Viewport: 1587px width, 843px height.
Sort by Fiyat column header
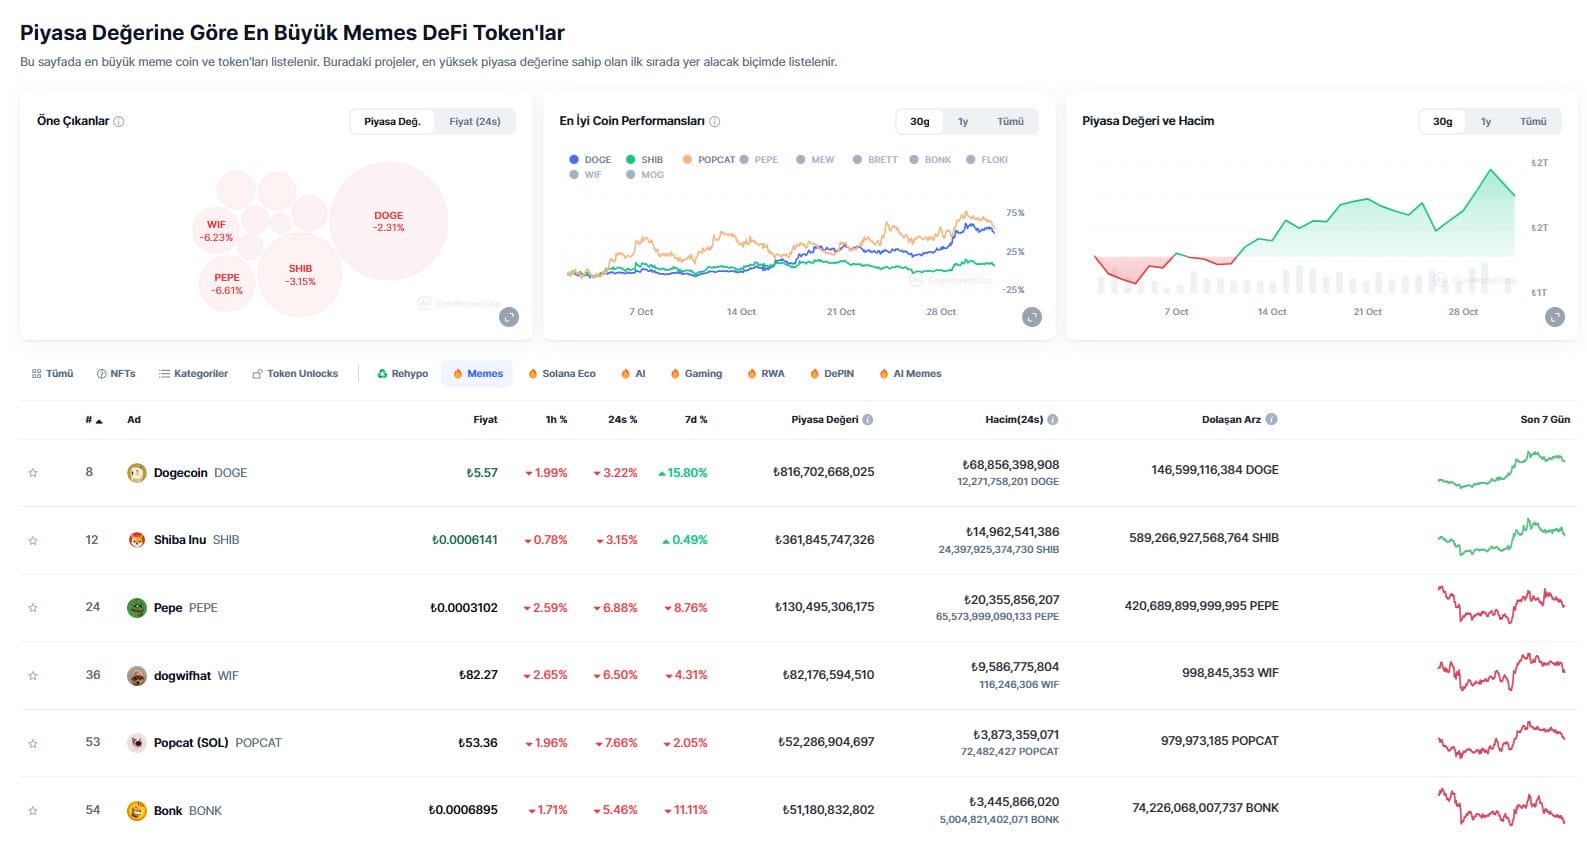(485, 420)
